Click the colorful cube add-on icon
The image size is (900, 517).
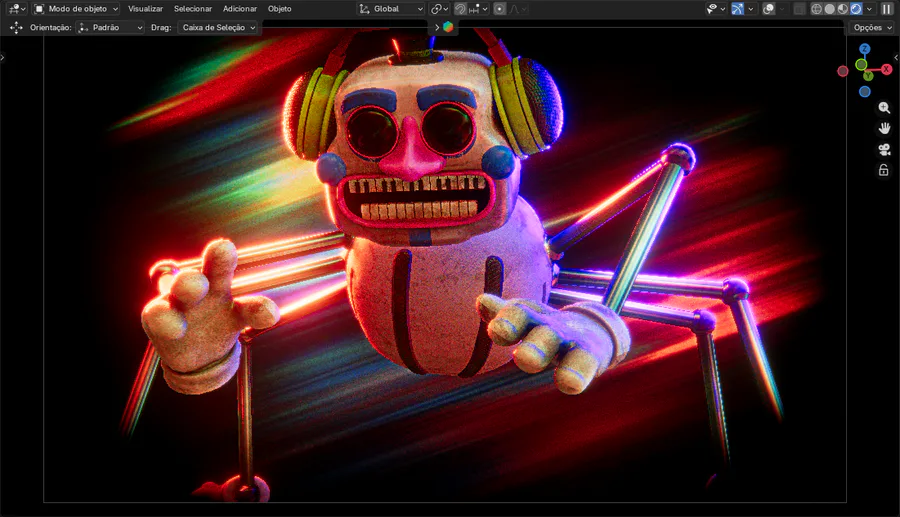click(x=448, y=27)
